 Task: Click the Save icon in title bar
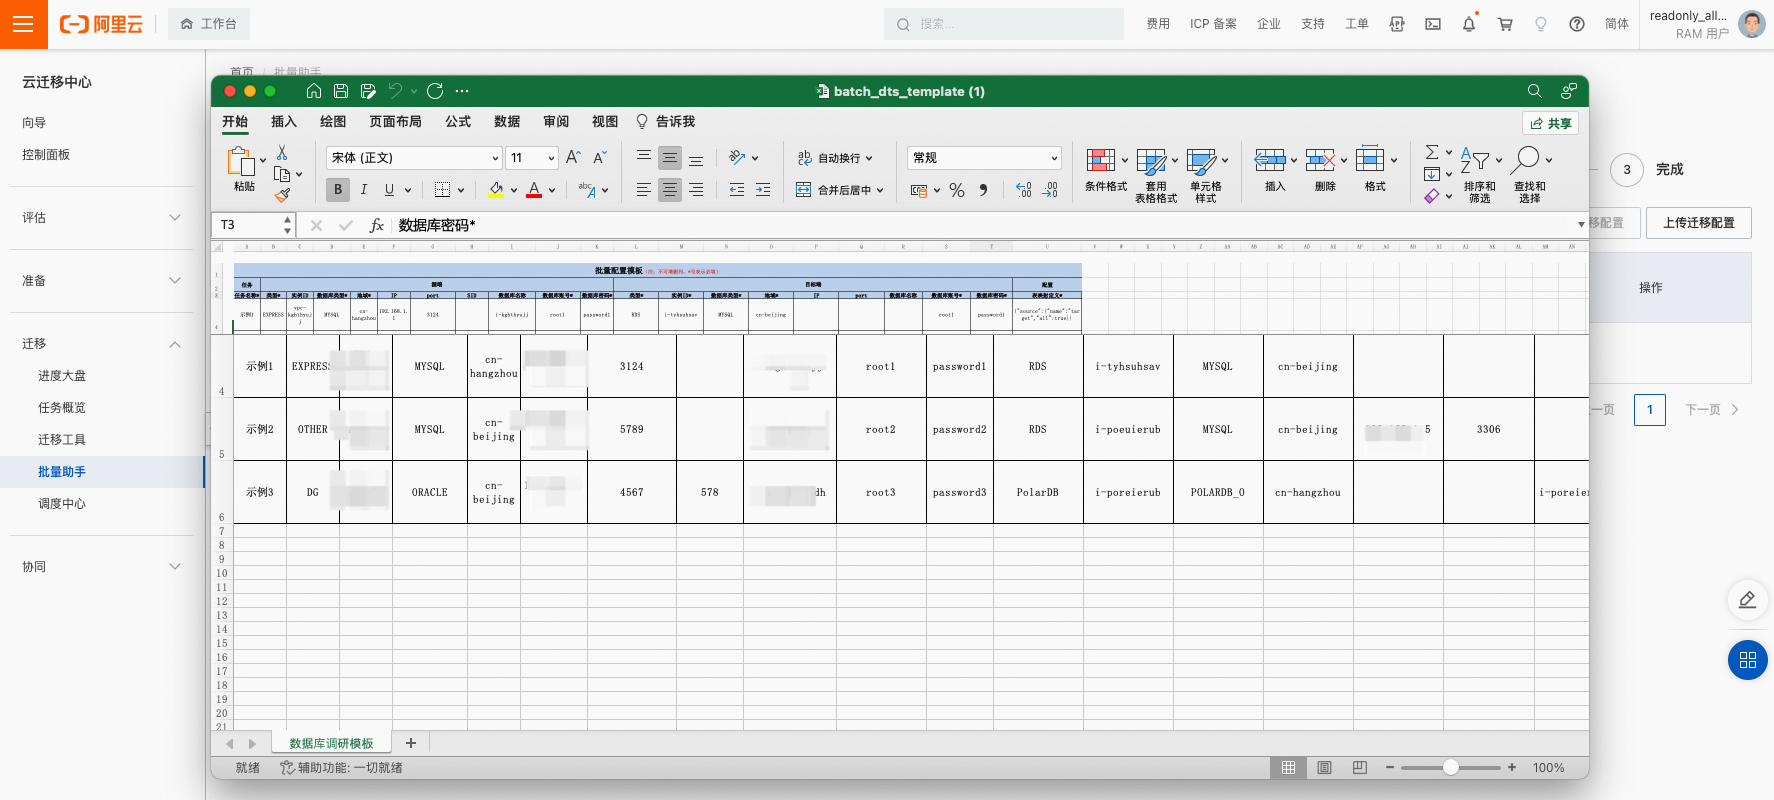click(x=341, y=91)
